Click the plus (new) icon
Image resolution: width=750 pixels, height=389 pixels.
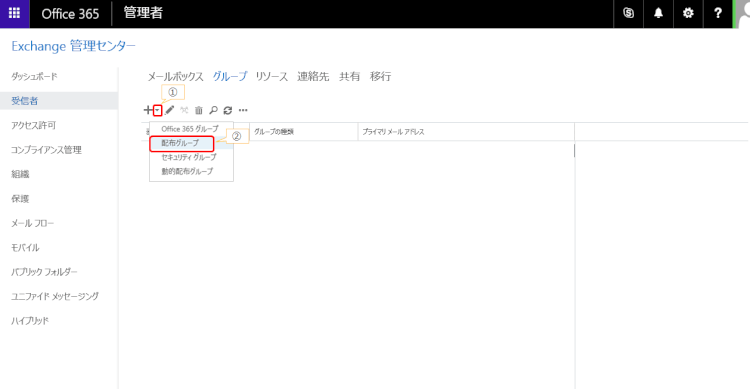(x=148, y=111)
